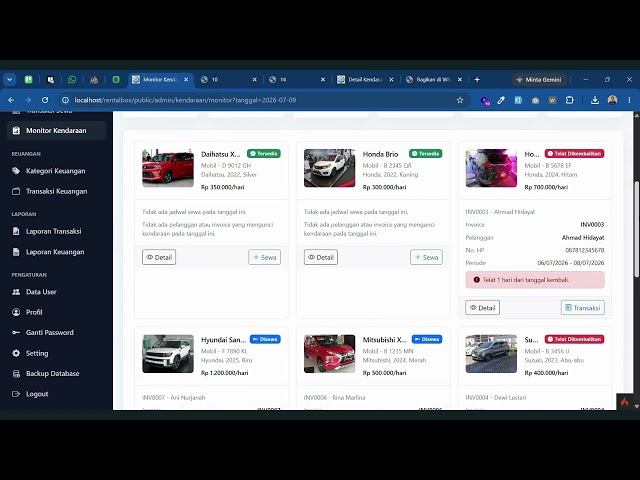The image size is (640, 480).
Task: Click the Mitsubishi red car thumbnail
Action: (x=329, y=353)
